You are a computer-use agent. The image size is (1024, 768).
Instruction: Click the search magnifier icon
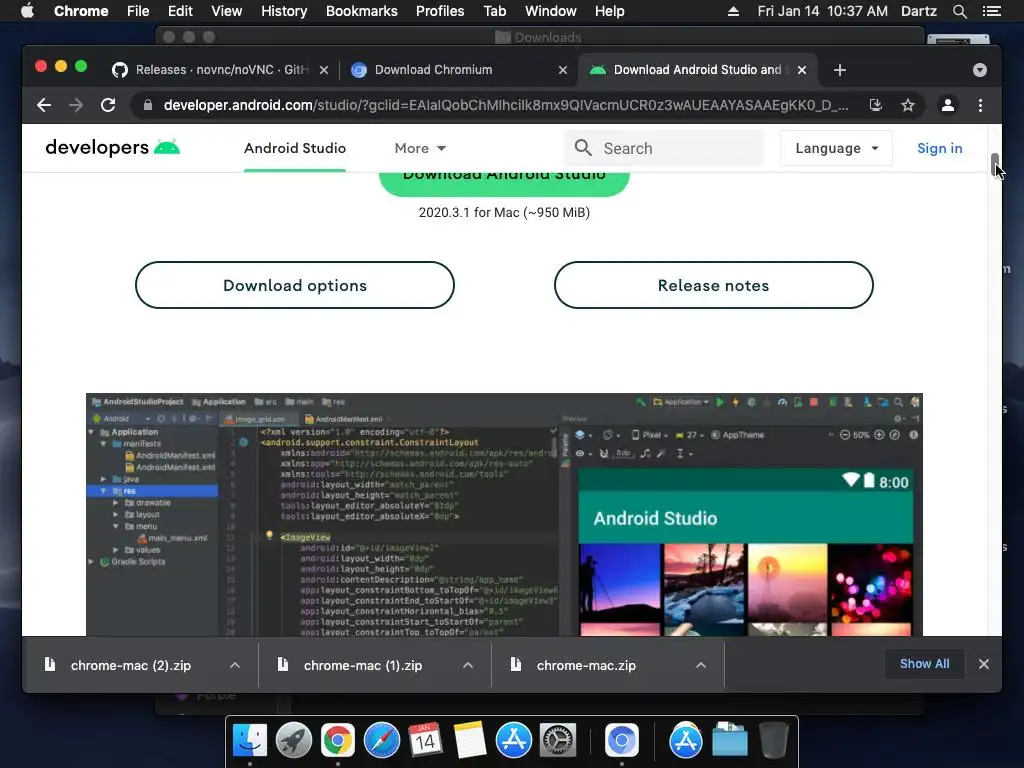point(583,148)
